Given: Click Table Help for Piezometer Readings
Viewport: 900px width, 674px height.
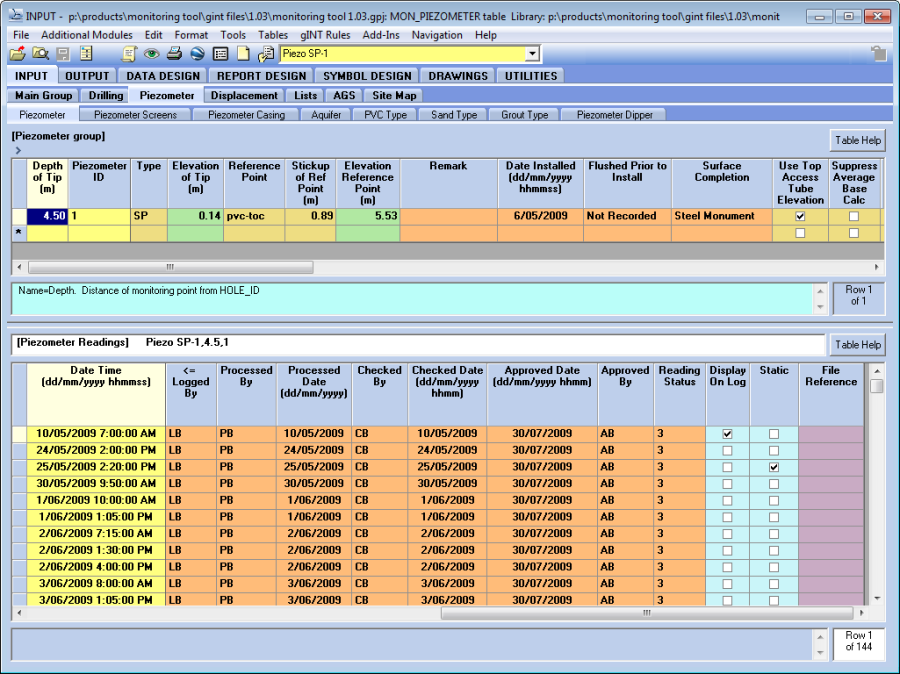Looking at the screenshot, I should point(857,345).
